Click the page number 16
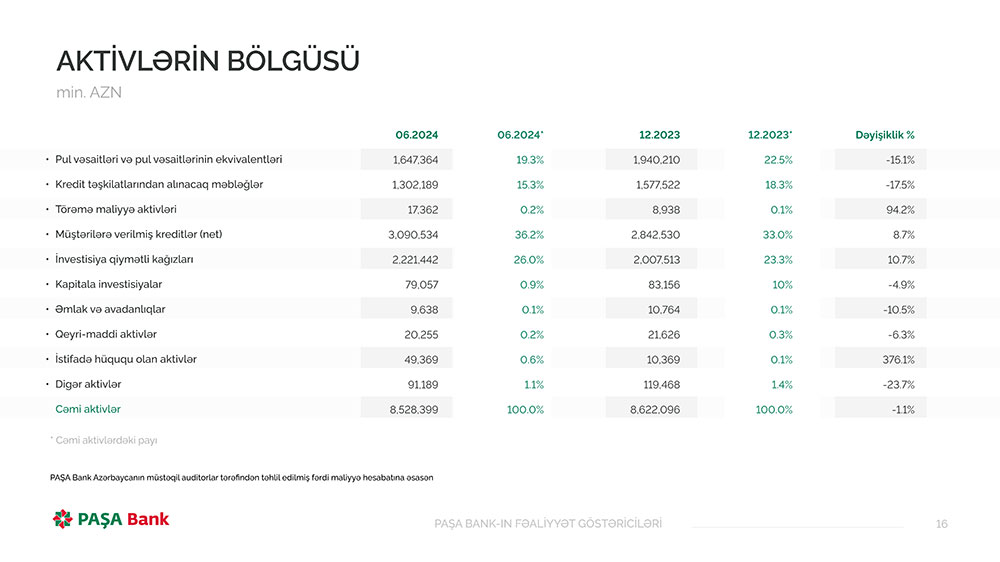Viewport: 1000px width, 562px height. [x=941, y=524]
